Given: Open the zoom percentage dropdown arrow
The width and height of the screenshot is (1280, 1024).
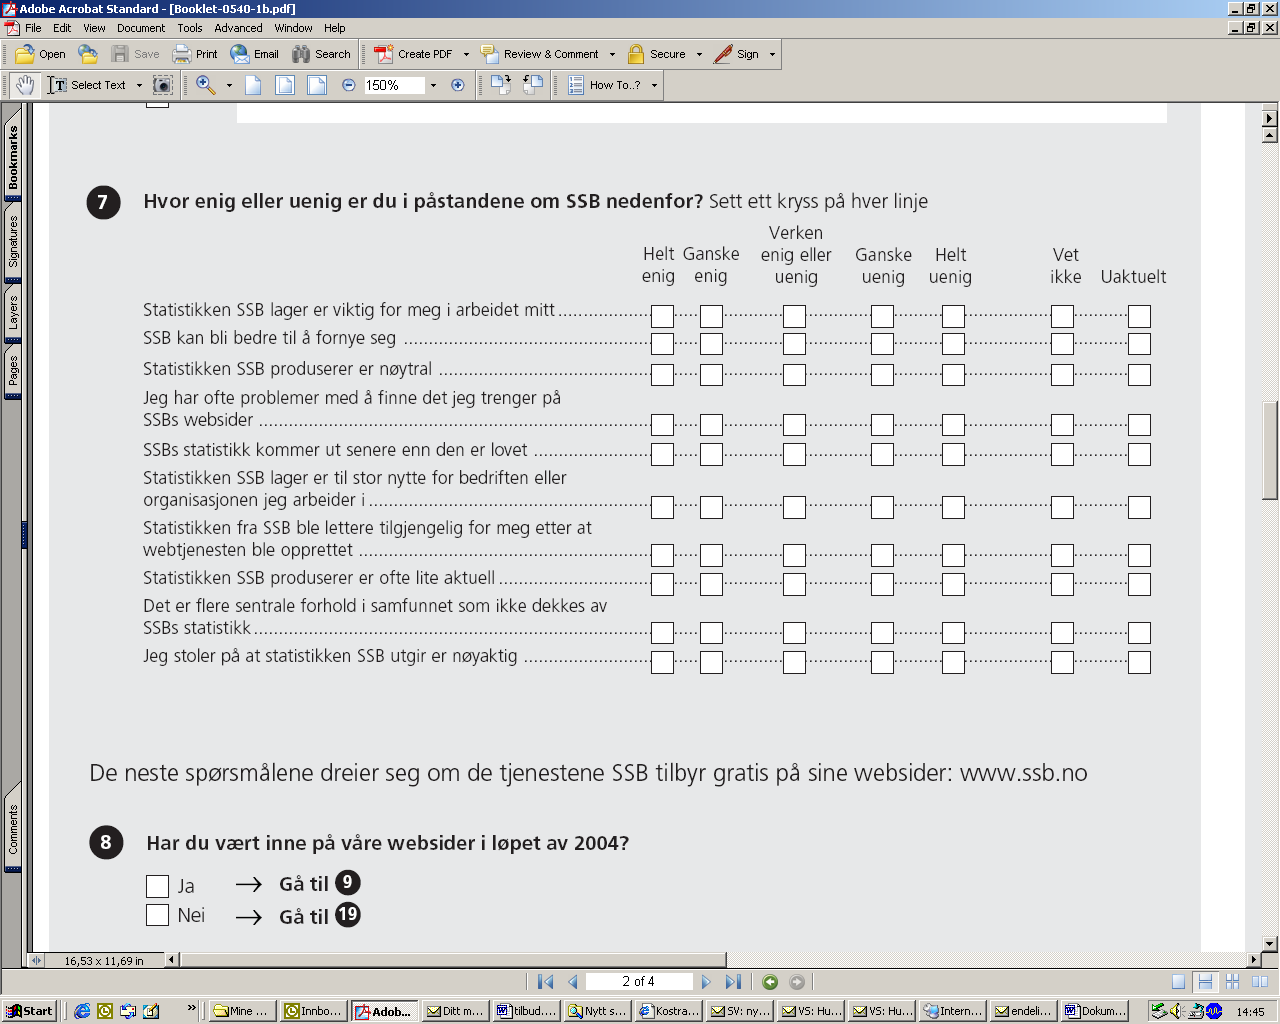Looking at the screenshot, I should pos(433,85).
